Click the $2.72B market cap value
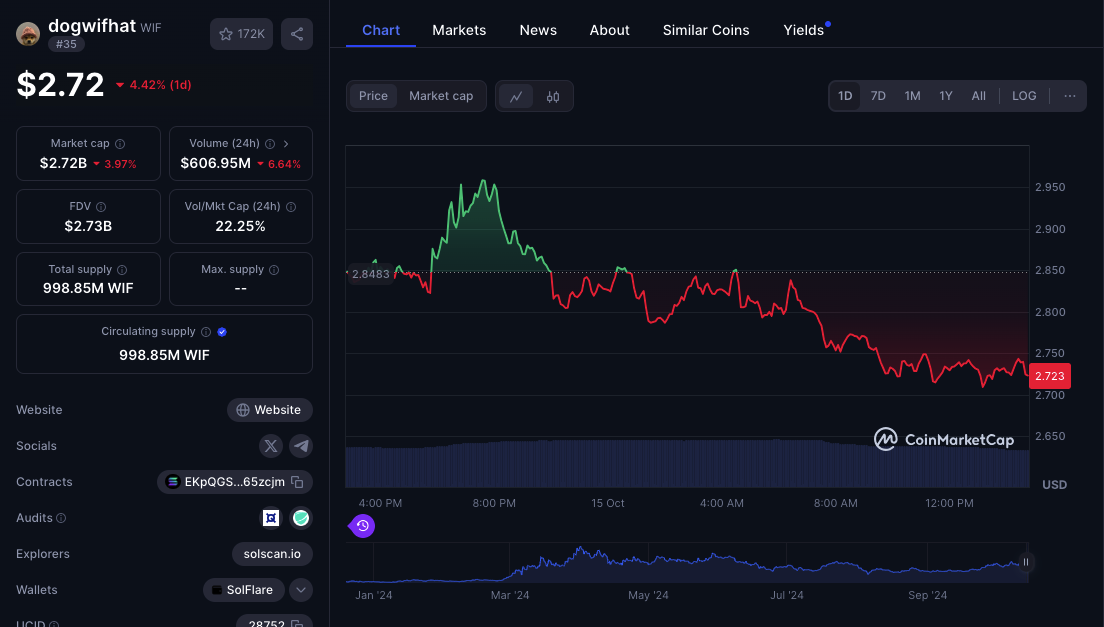Screen dimensions: 1104x627 pyautogui.click(x=63, y=163)
